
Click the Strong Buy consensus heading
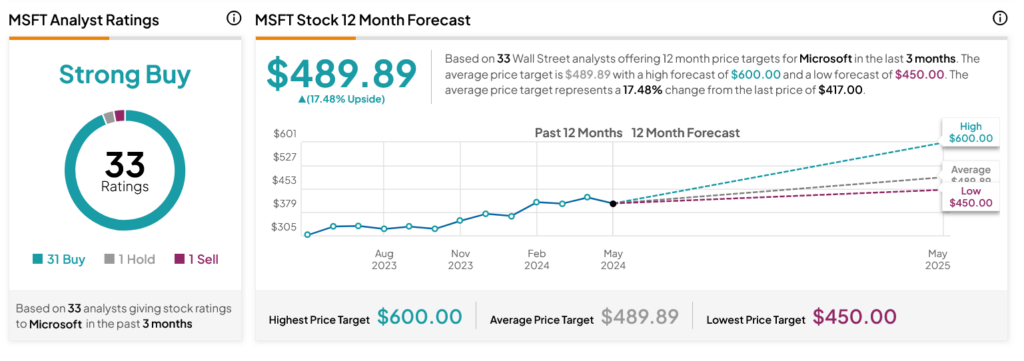125,75
